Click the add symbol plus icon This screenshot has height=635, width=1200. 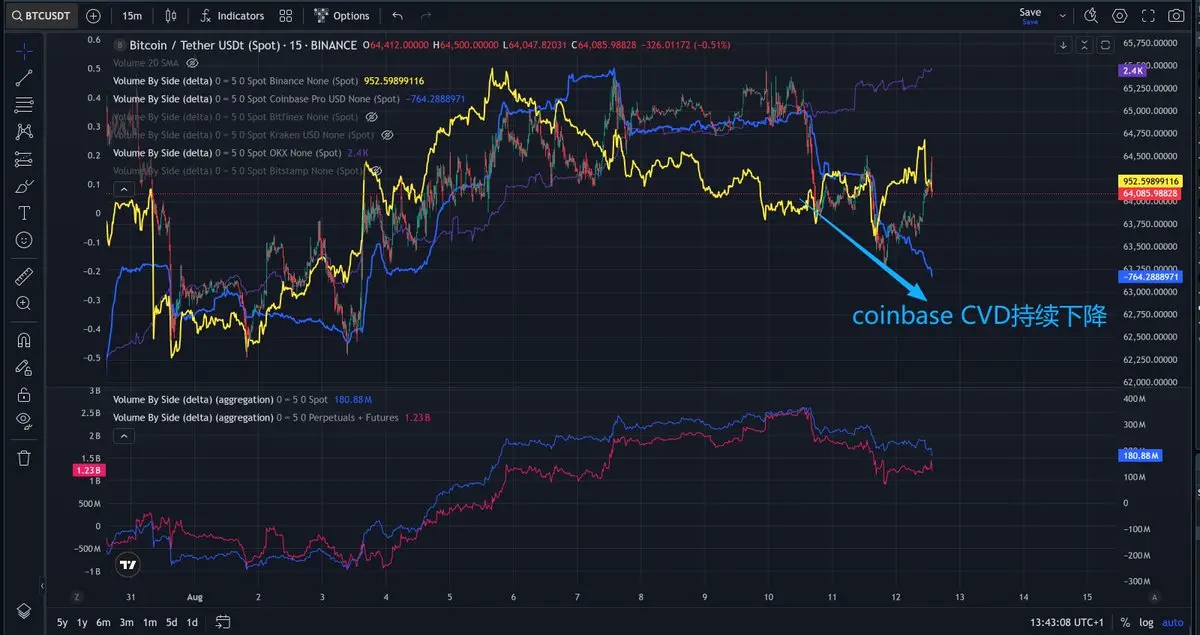point(93,16)
